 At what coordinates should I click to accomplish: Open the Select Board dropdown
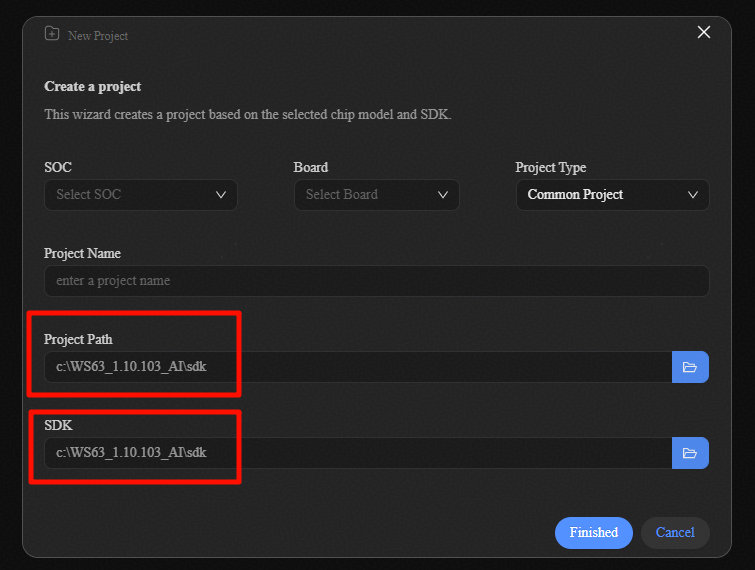point(376,195)
